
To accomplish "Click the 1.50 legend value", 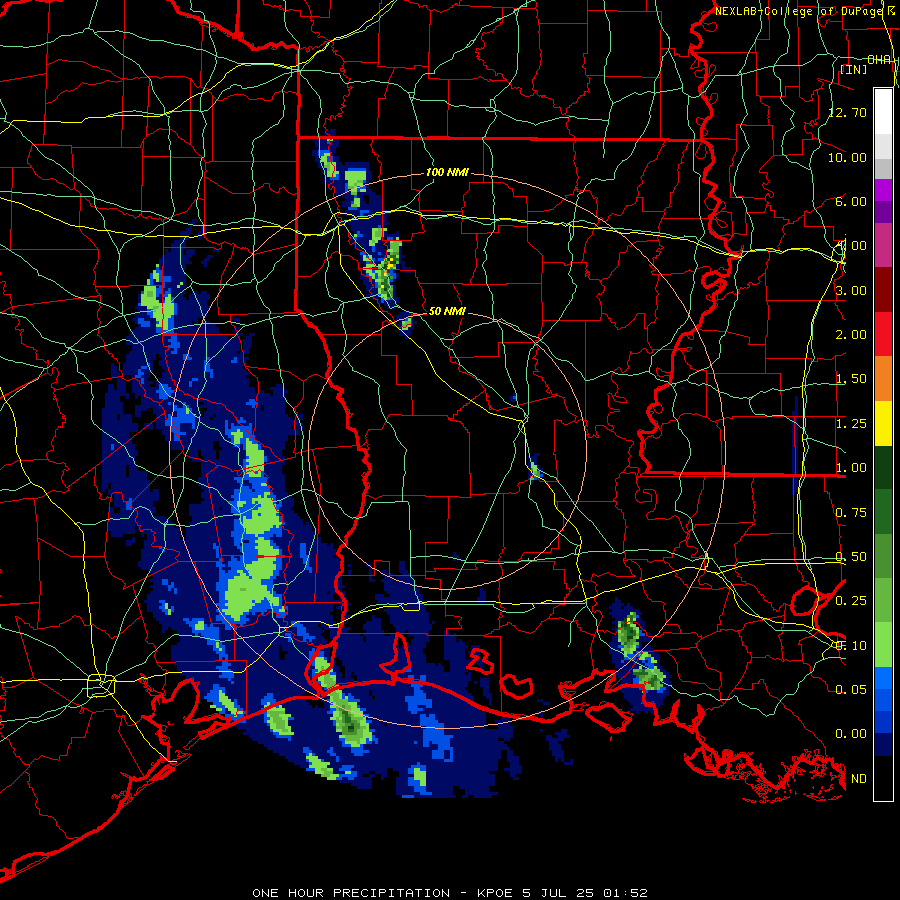I will coord(851,379).
